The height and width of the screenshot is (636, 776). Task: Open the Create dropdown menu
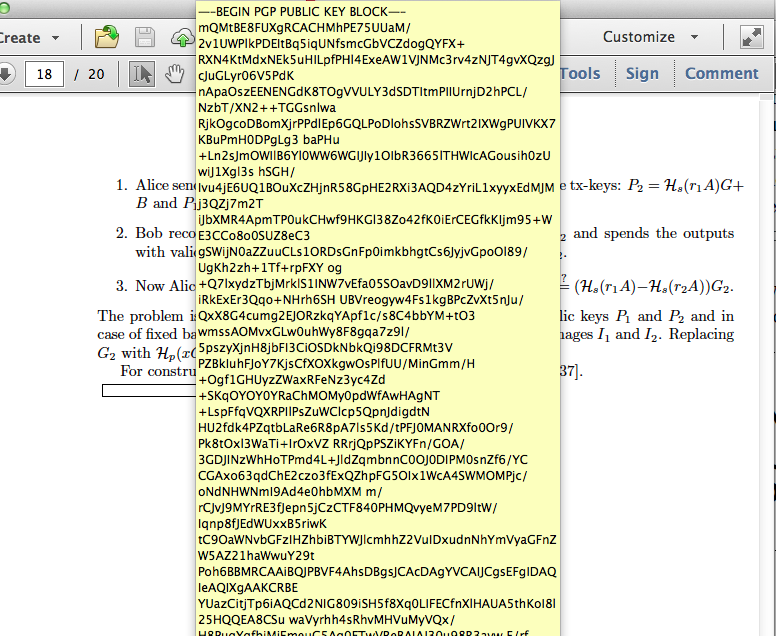point(29,38)
